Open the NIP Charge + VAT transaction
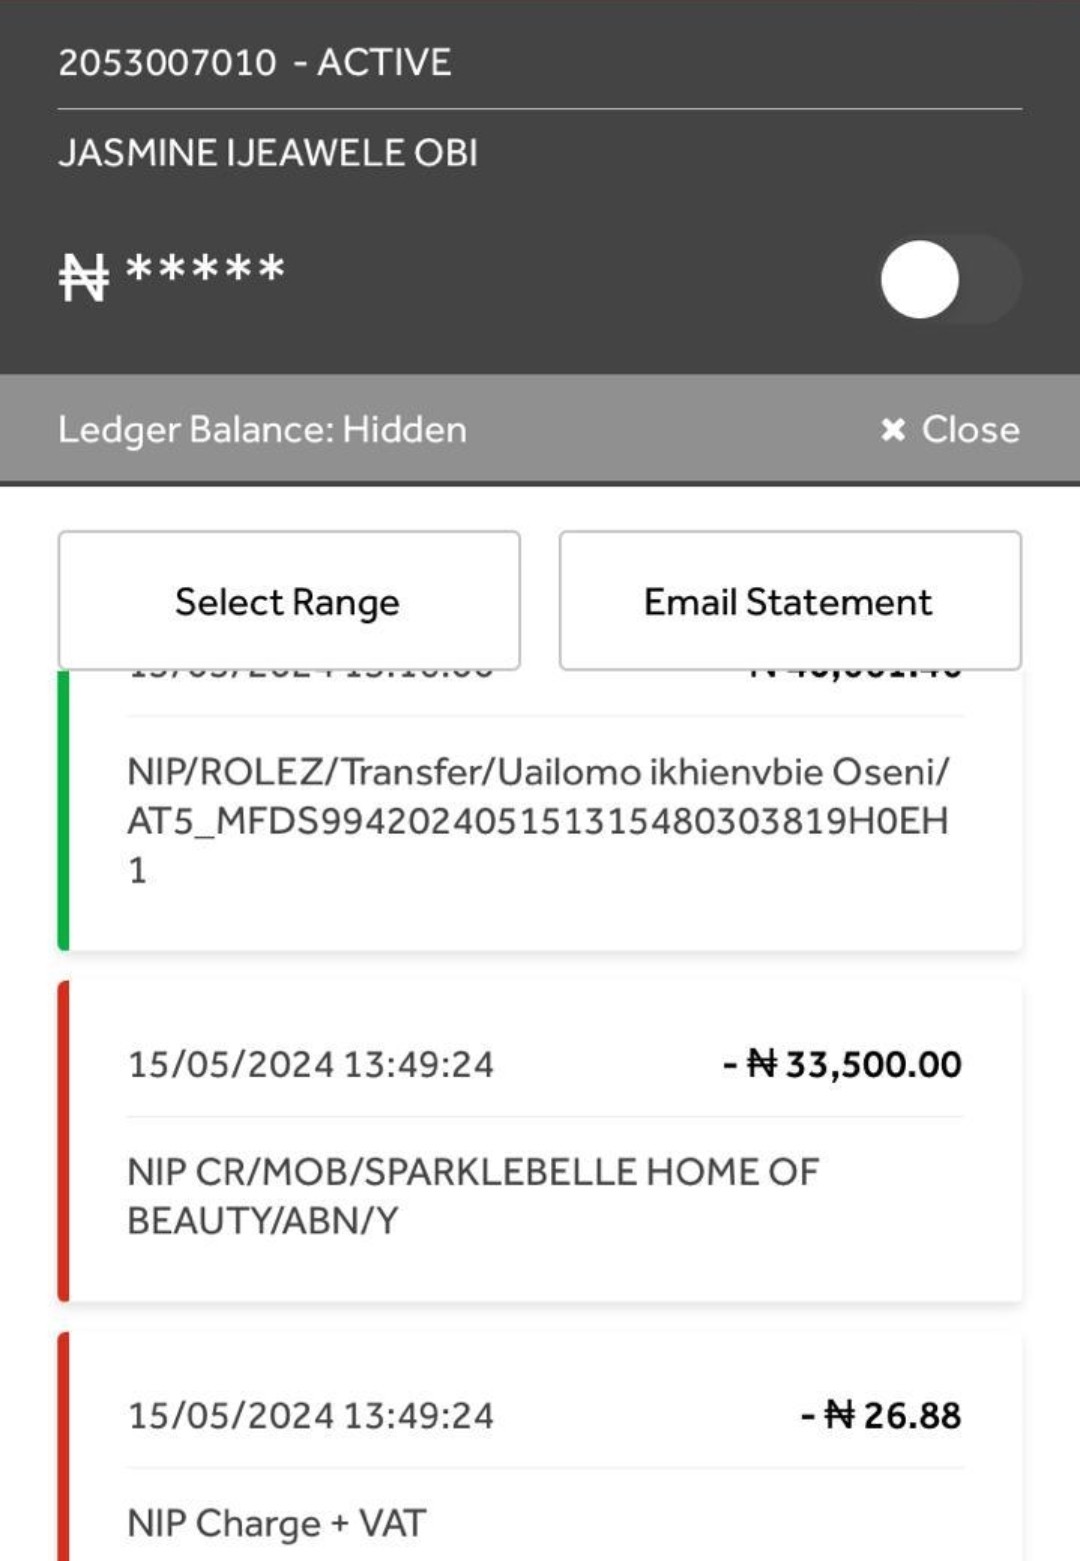The width and height of the screenshot is (1080, 1561). (277, 1523)
